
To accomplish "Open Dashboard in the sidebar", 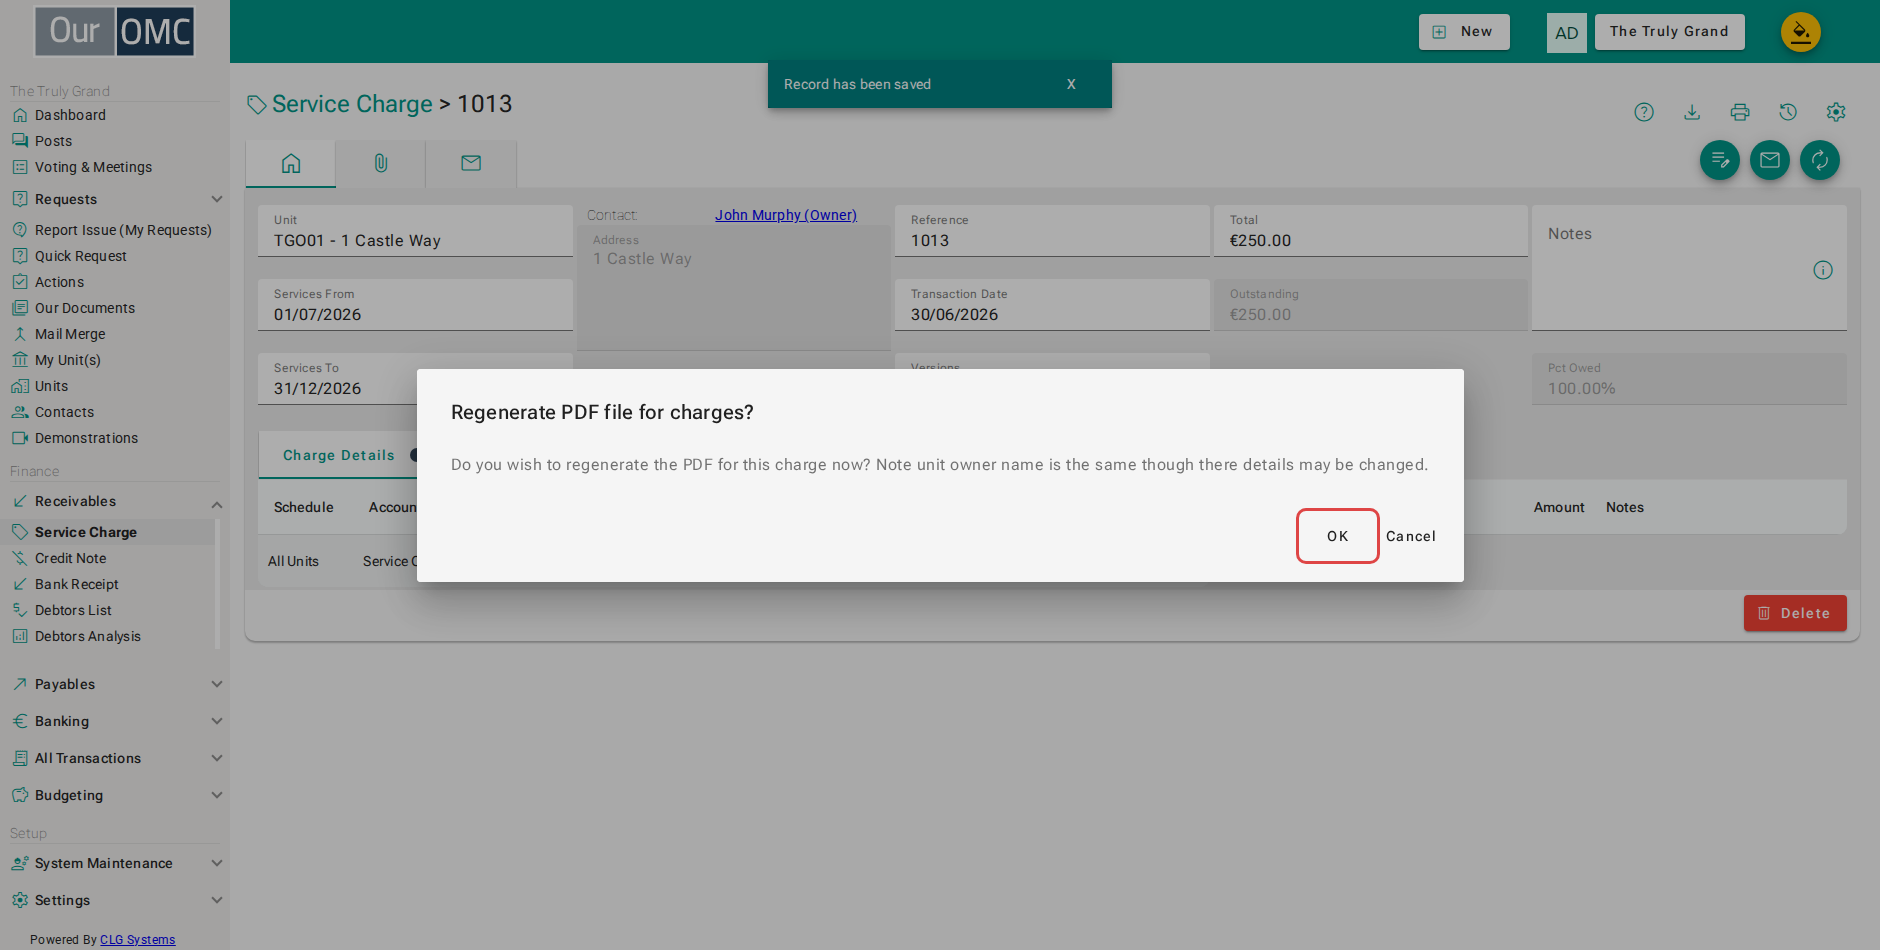I will point(70,115).
